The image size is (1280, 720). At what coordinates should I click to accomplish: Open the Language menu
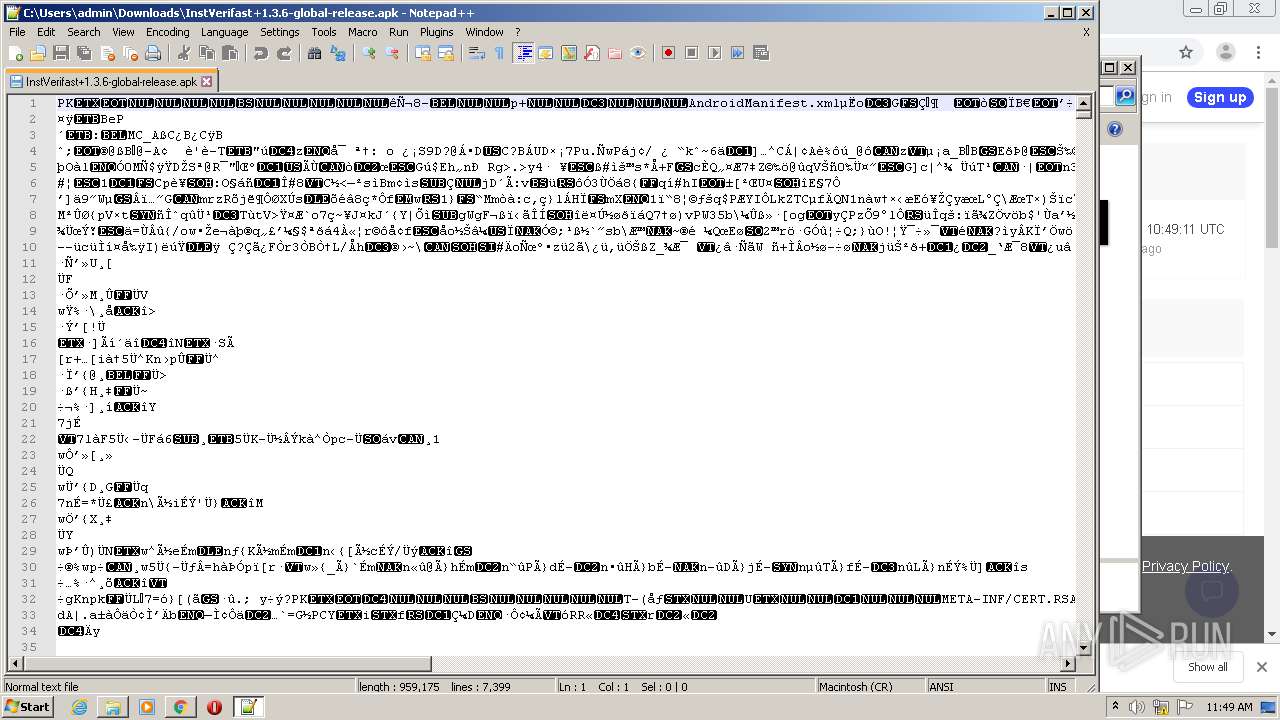[x=224, y=32]
